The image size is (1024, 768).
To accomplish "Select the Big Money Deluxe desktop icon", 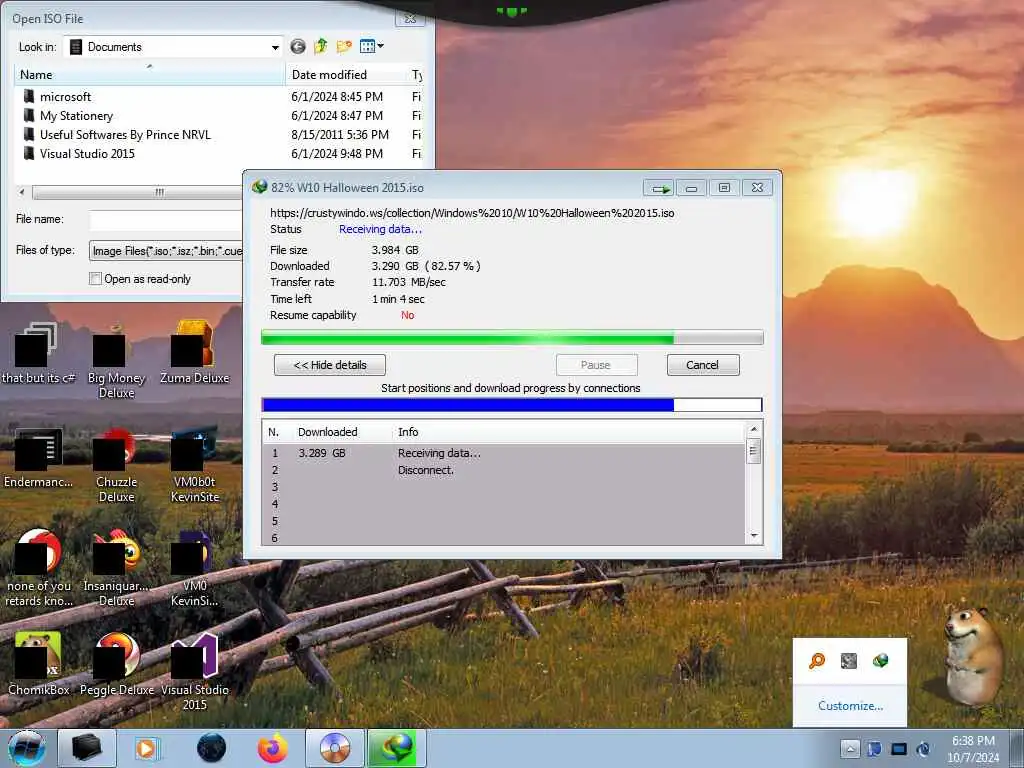I will (x=116, y=361).
